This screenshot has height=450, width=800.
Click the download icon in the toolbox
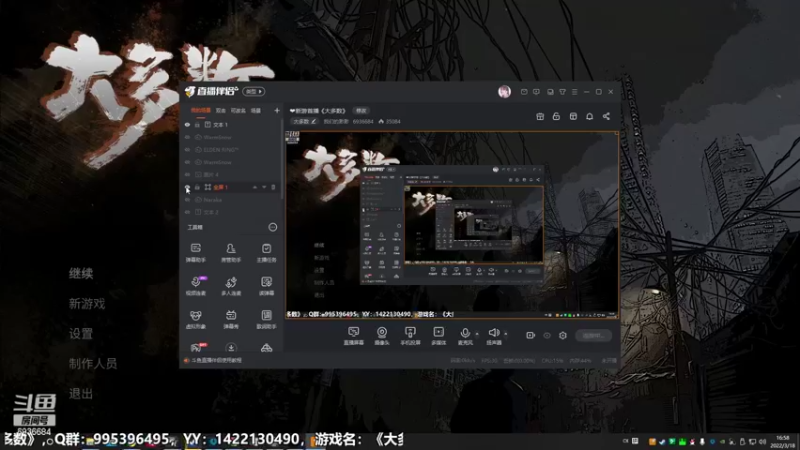231,348
